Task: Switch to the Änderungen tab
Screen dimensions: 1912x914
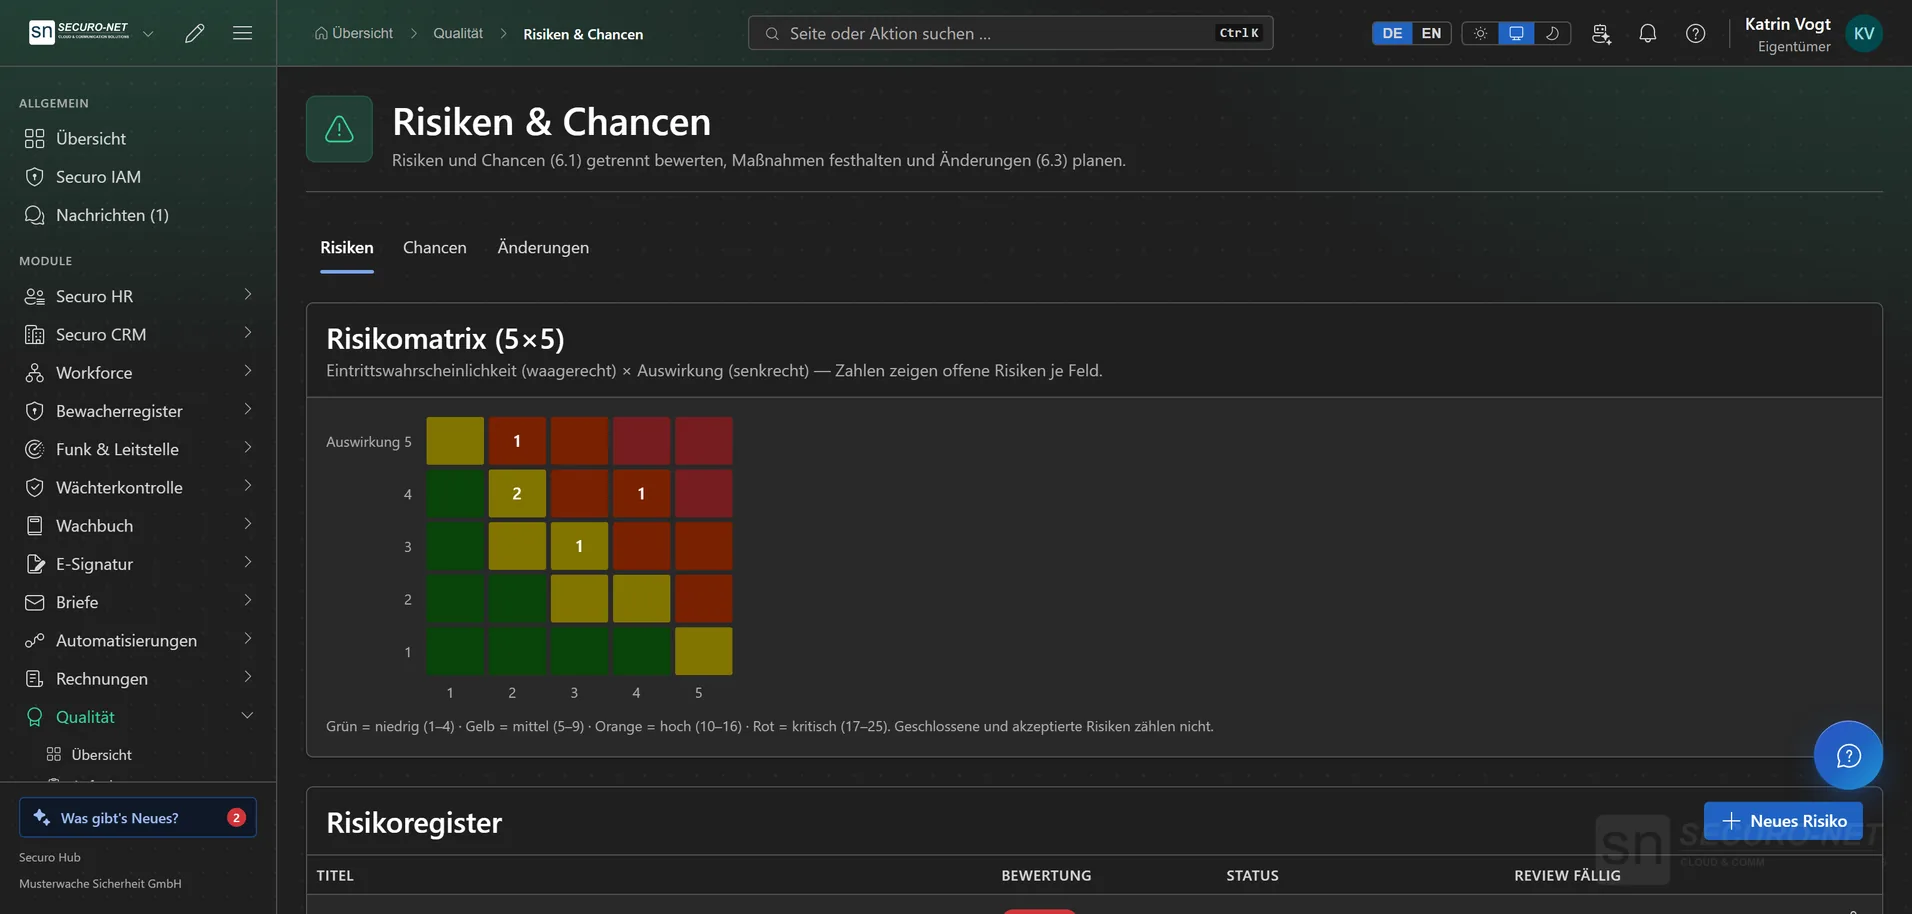Action: coord(543,247)
